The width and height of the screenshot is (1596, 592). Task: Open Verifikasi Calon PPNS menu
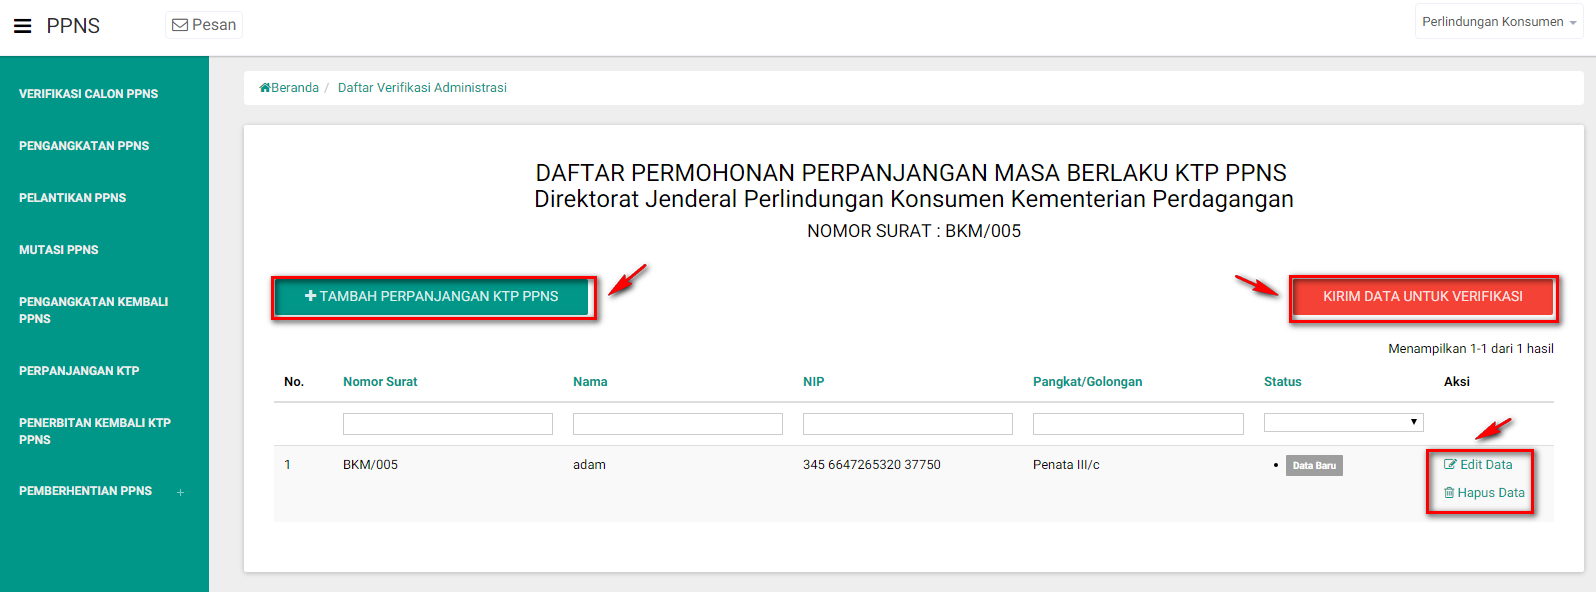click(89, 94)
